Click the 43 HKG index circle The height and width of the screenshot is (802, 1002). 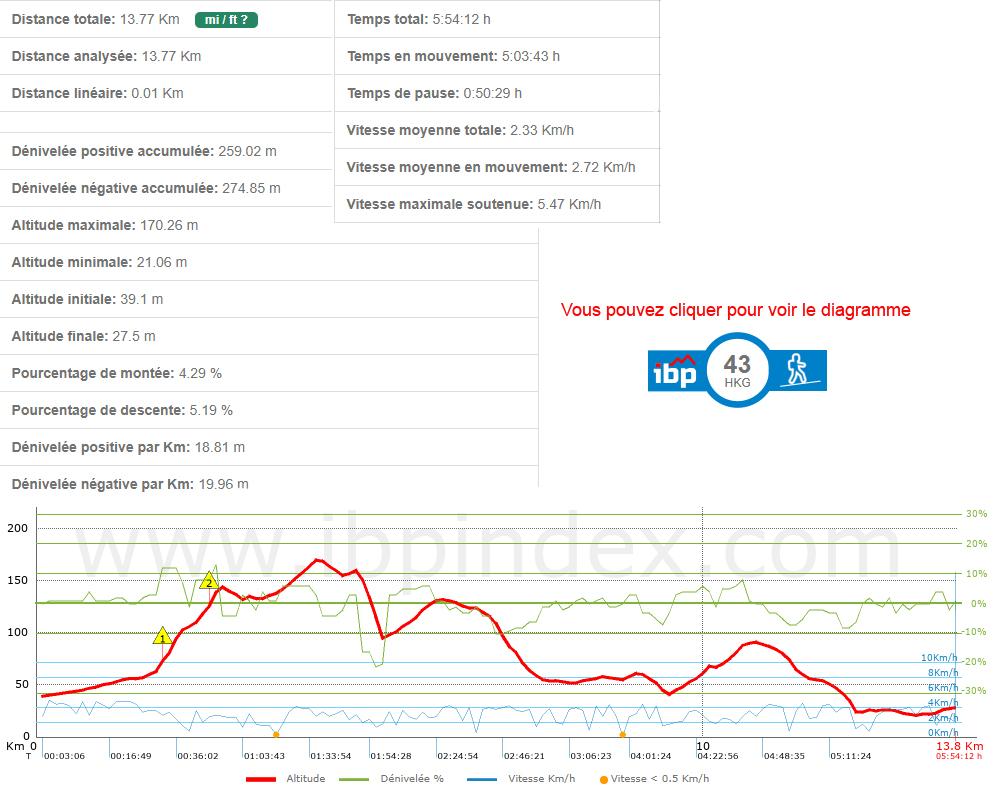737,370
